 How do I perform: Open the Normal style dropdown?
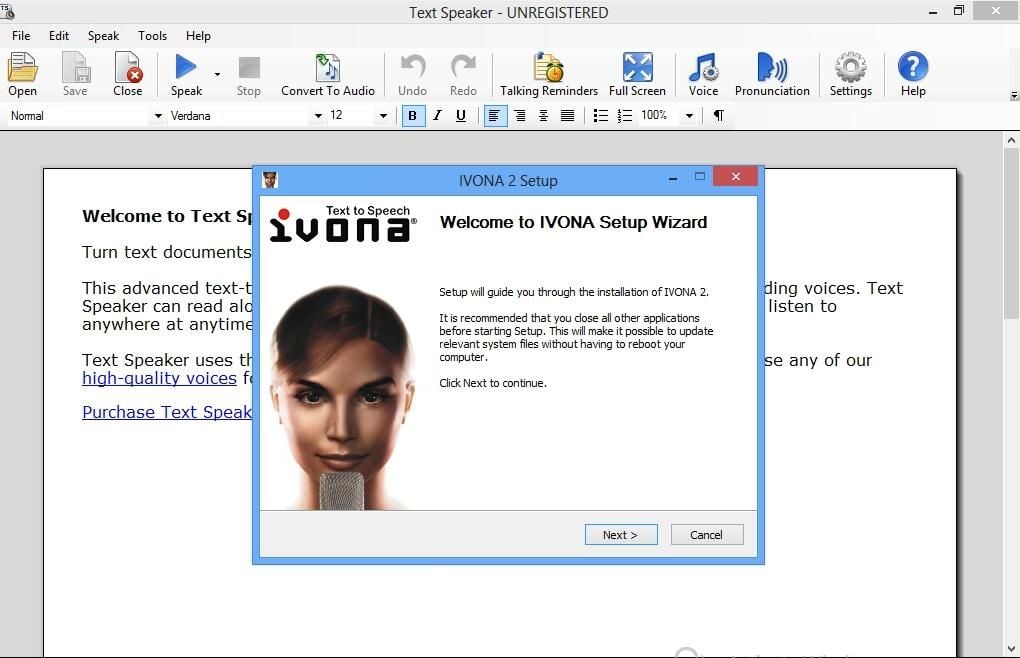click(x=157, y=116)
